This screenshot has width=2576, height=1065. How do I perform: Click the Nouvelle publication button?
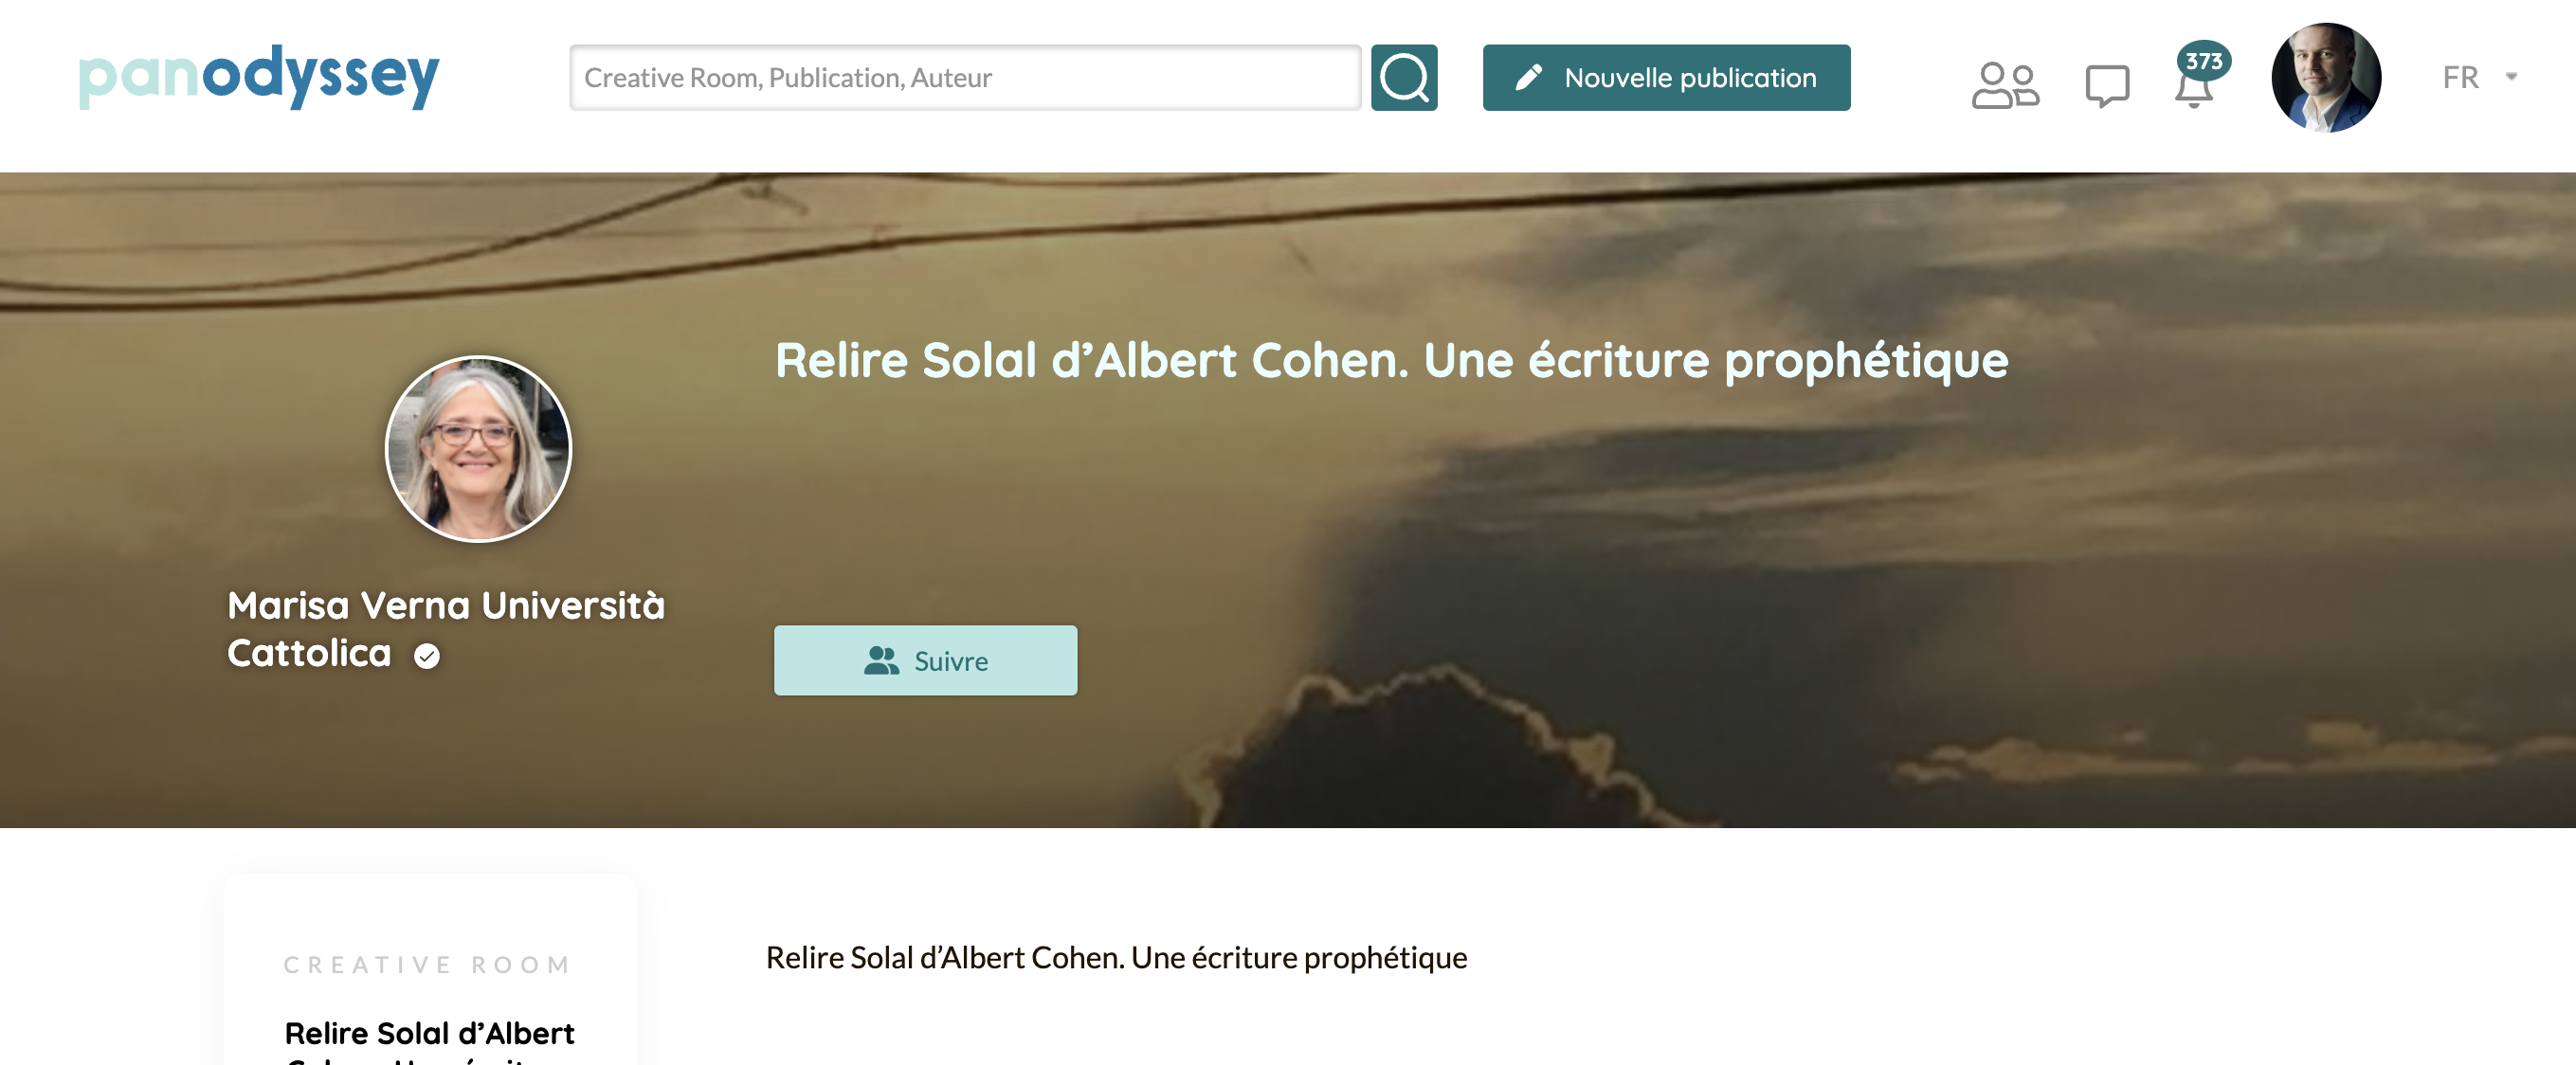1666,77
